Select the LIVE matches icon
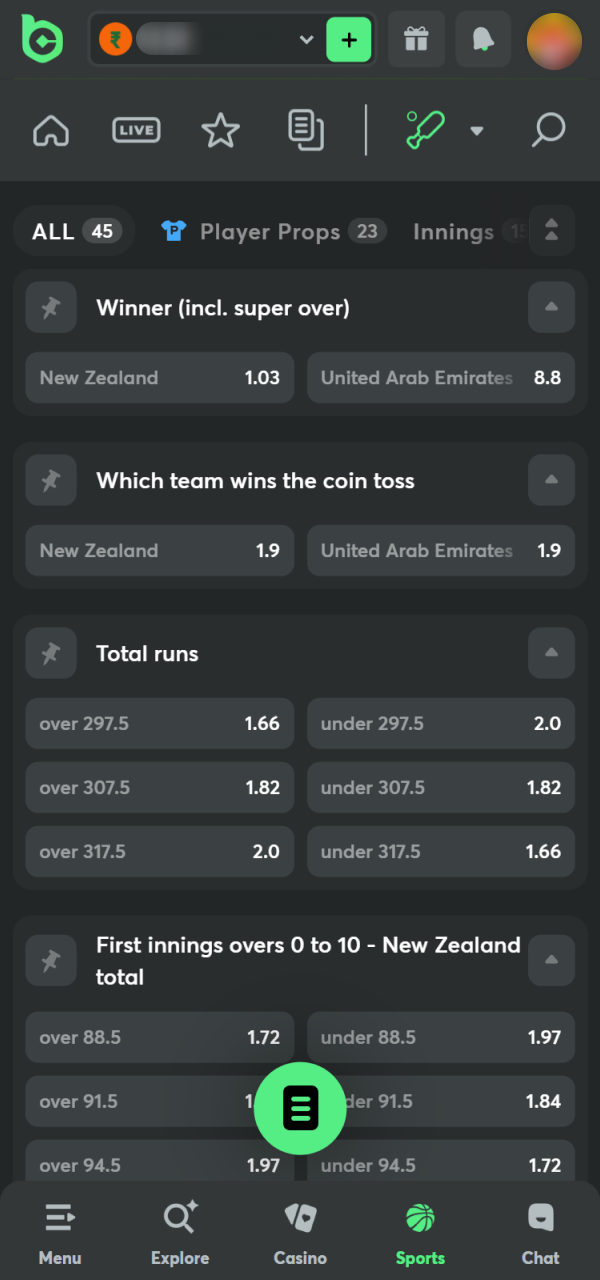The width and height of the screenshot is (600, 1280). [136, 129]
